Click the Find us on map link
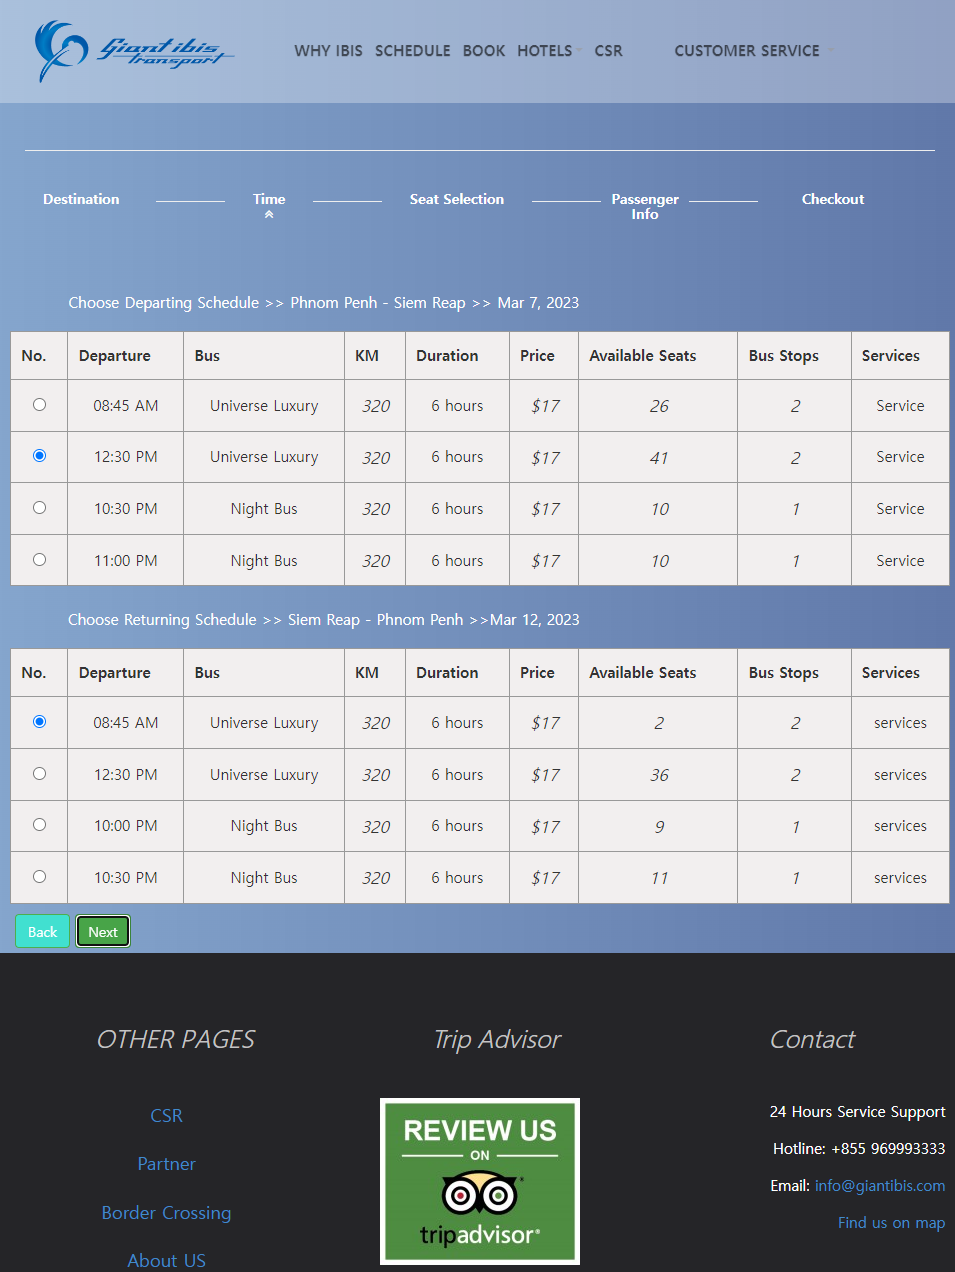This screenshot has height=1272, width=955. coord(891,1223)
